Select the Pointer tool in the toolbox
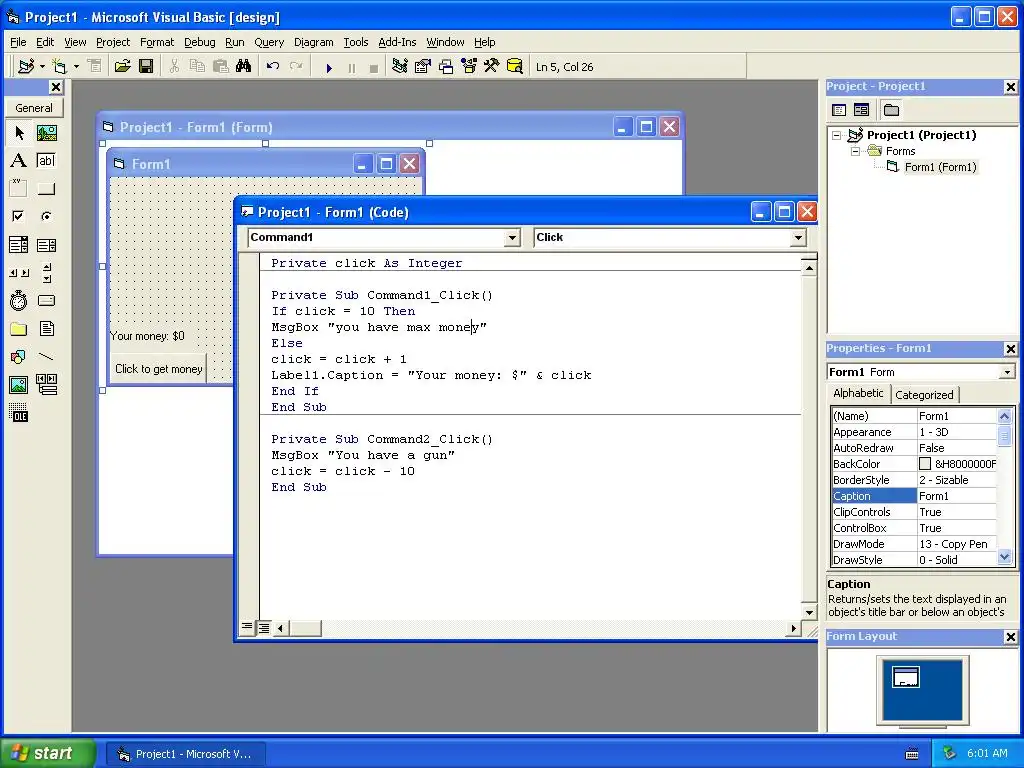 [19, 133]
